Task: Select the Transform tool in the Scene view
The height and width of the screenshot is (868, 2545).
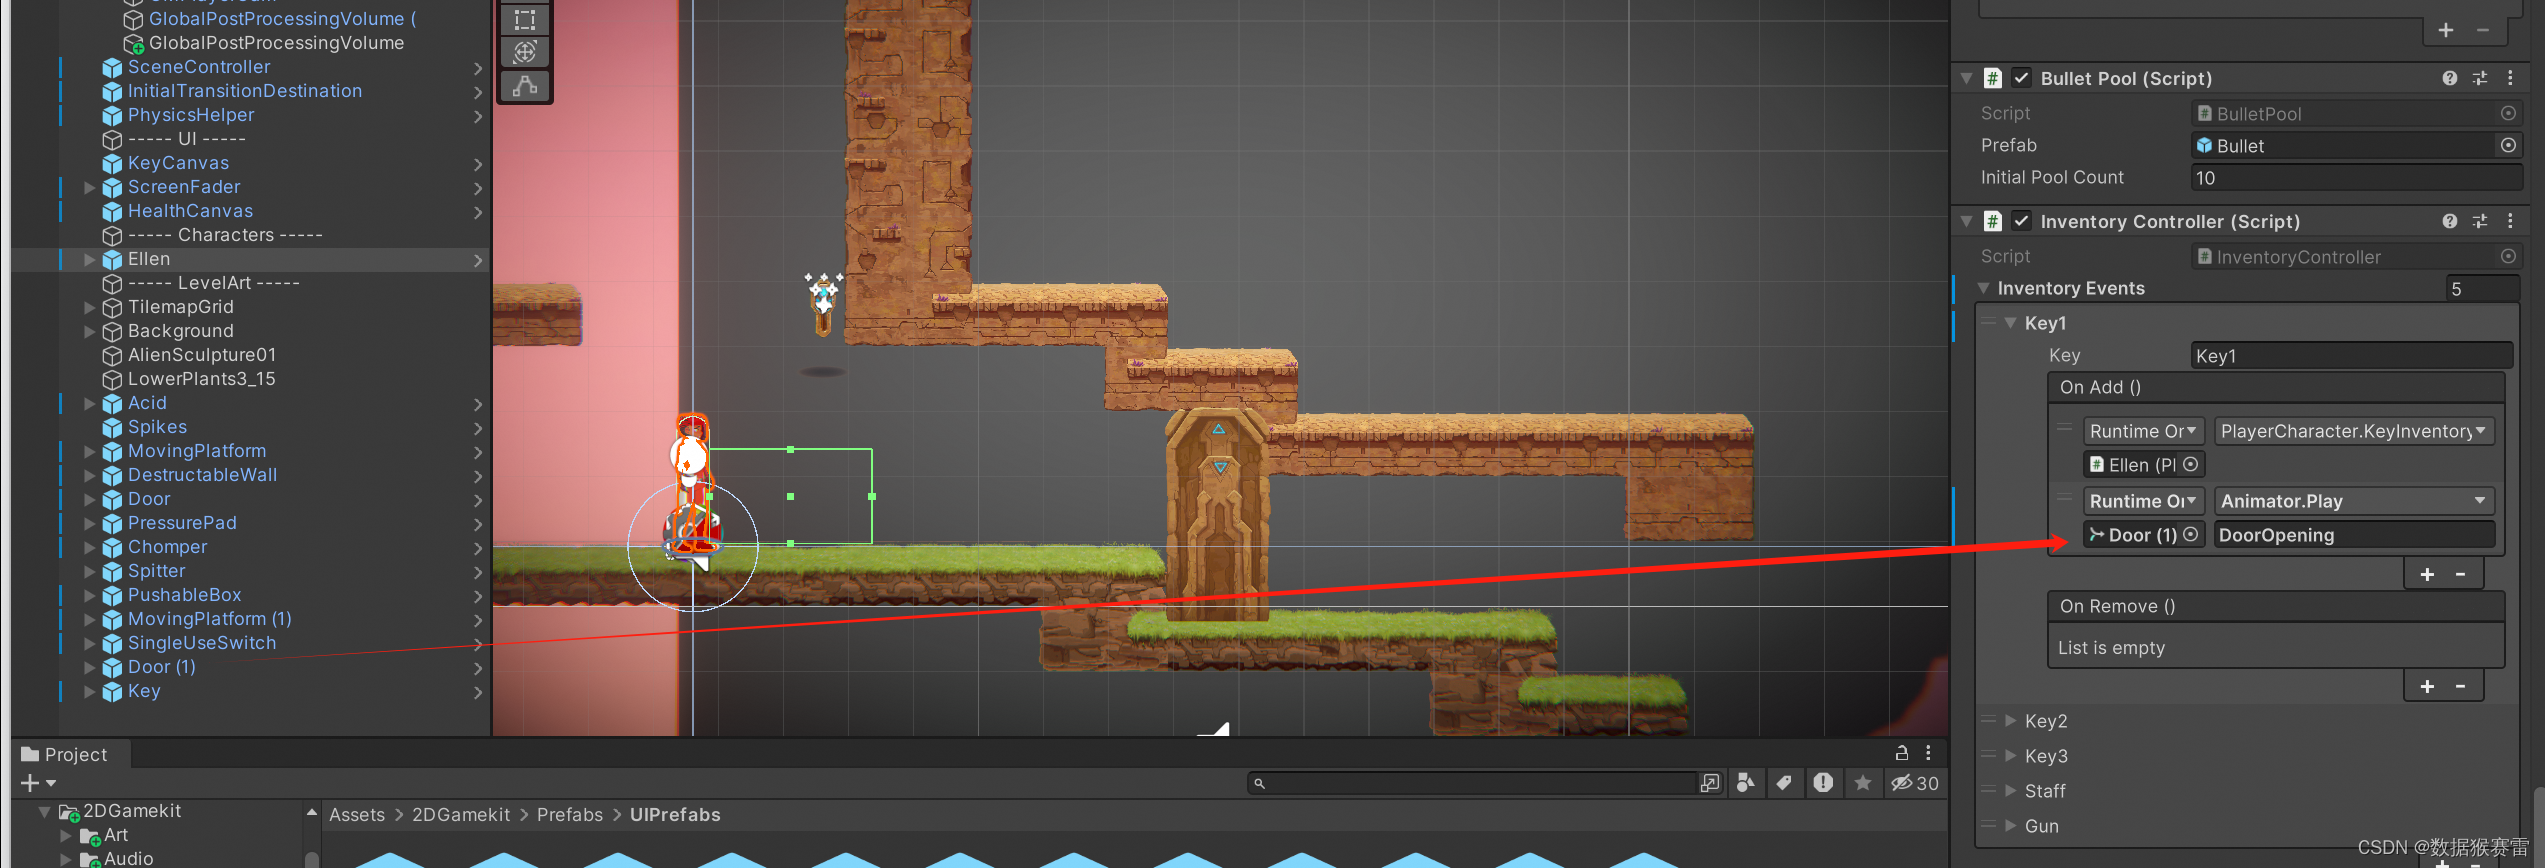Action: click(525, 52)
